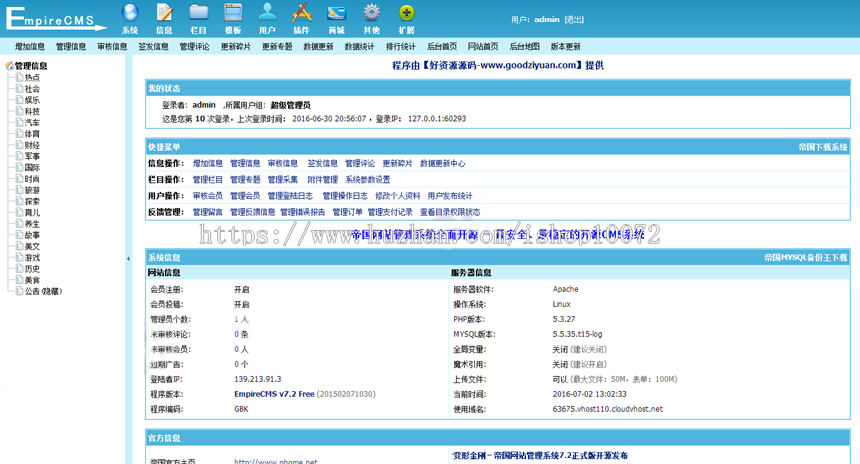
Task: Click 查看目录权限状态 quick link
Action: (450, 212)
